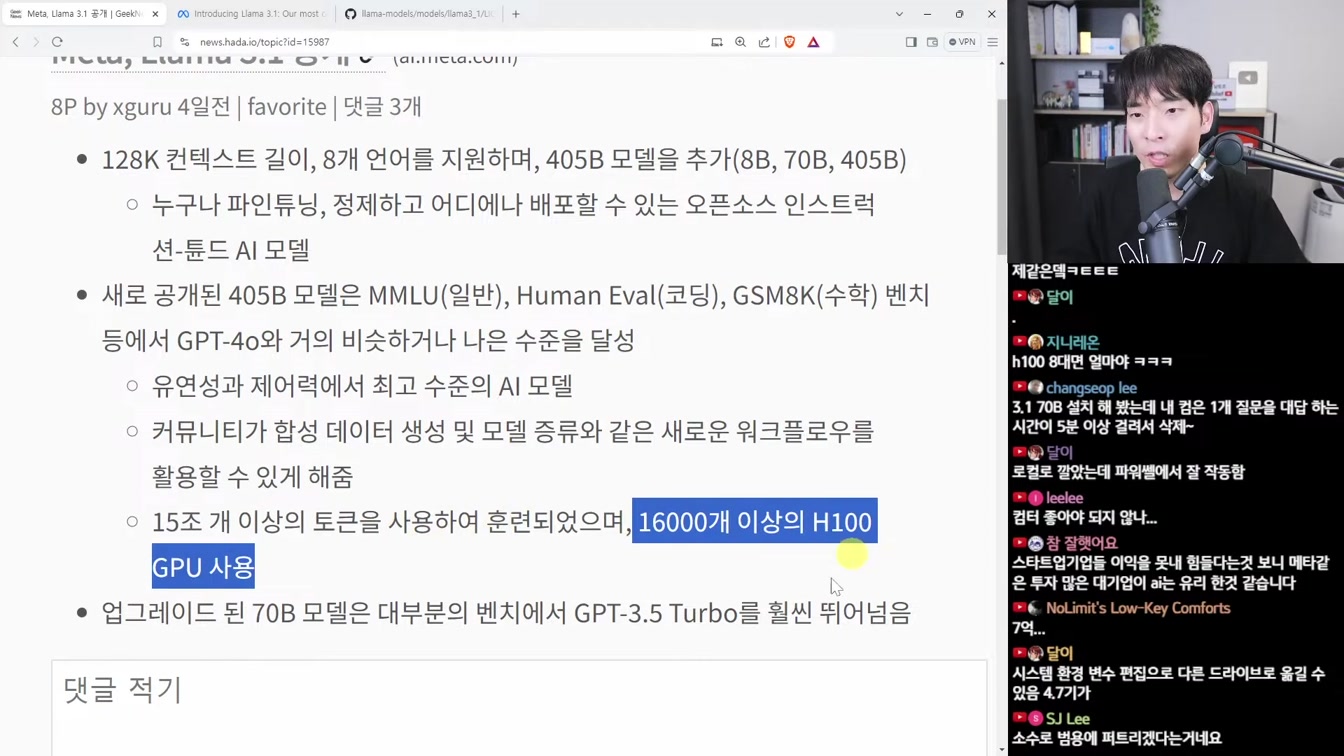Image resolution: width=1344 pixels, height=756 pixels.
Task: Open Brave Shields lion icon
Action: [790, 42]
